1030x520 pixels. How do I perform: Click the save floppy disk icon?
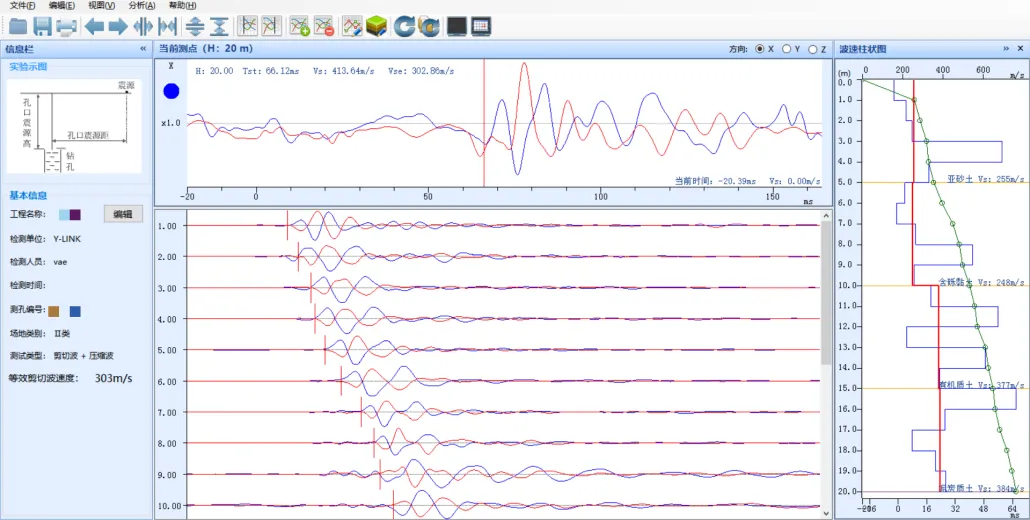42,26
